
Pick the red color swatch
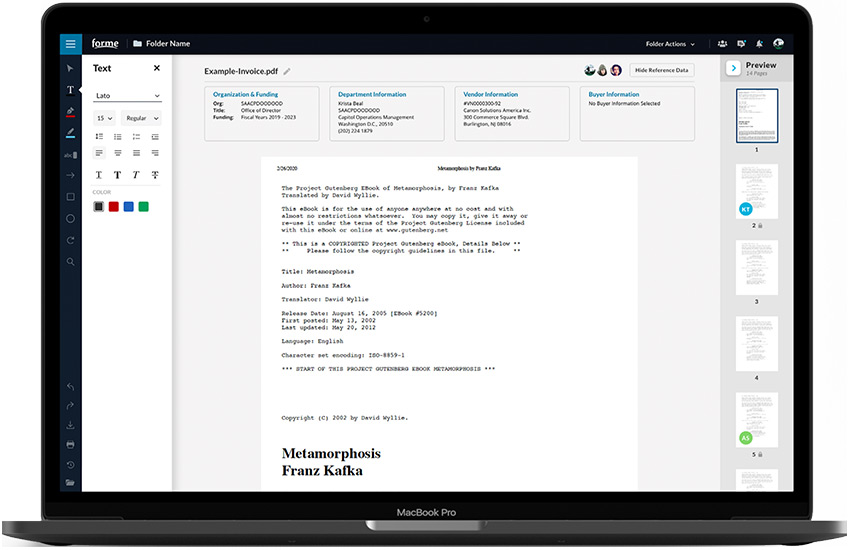tap(114, 207)
